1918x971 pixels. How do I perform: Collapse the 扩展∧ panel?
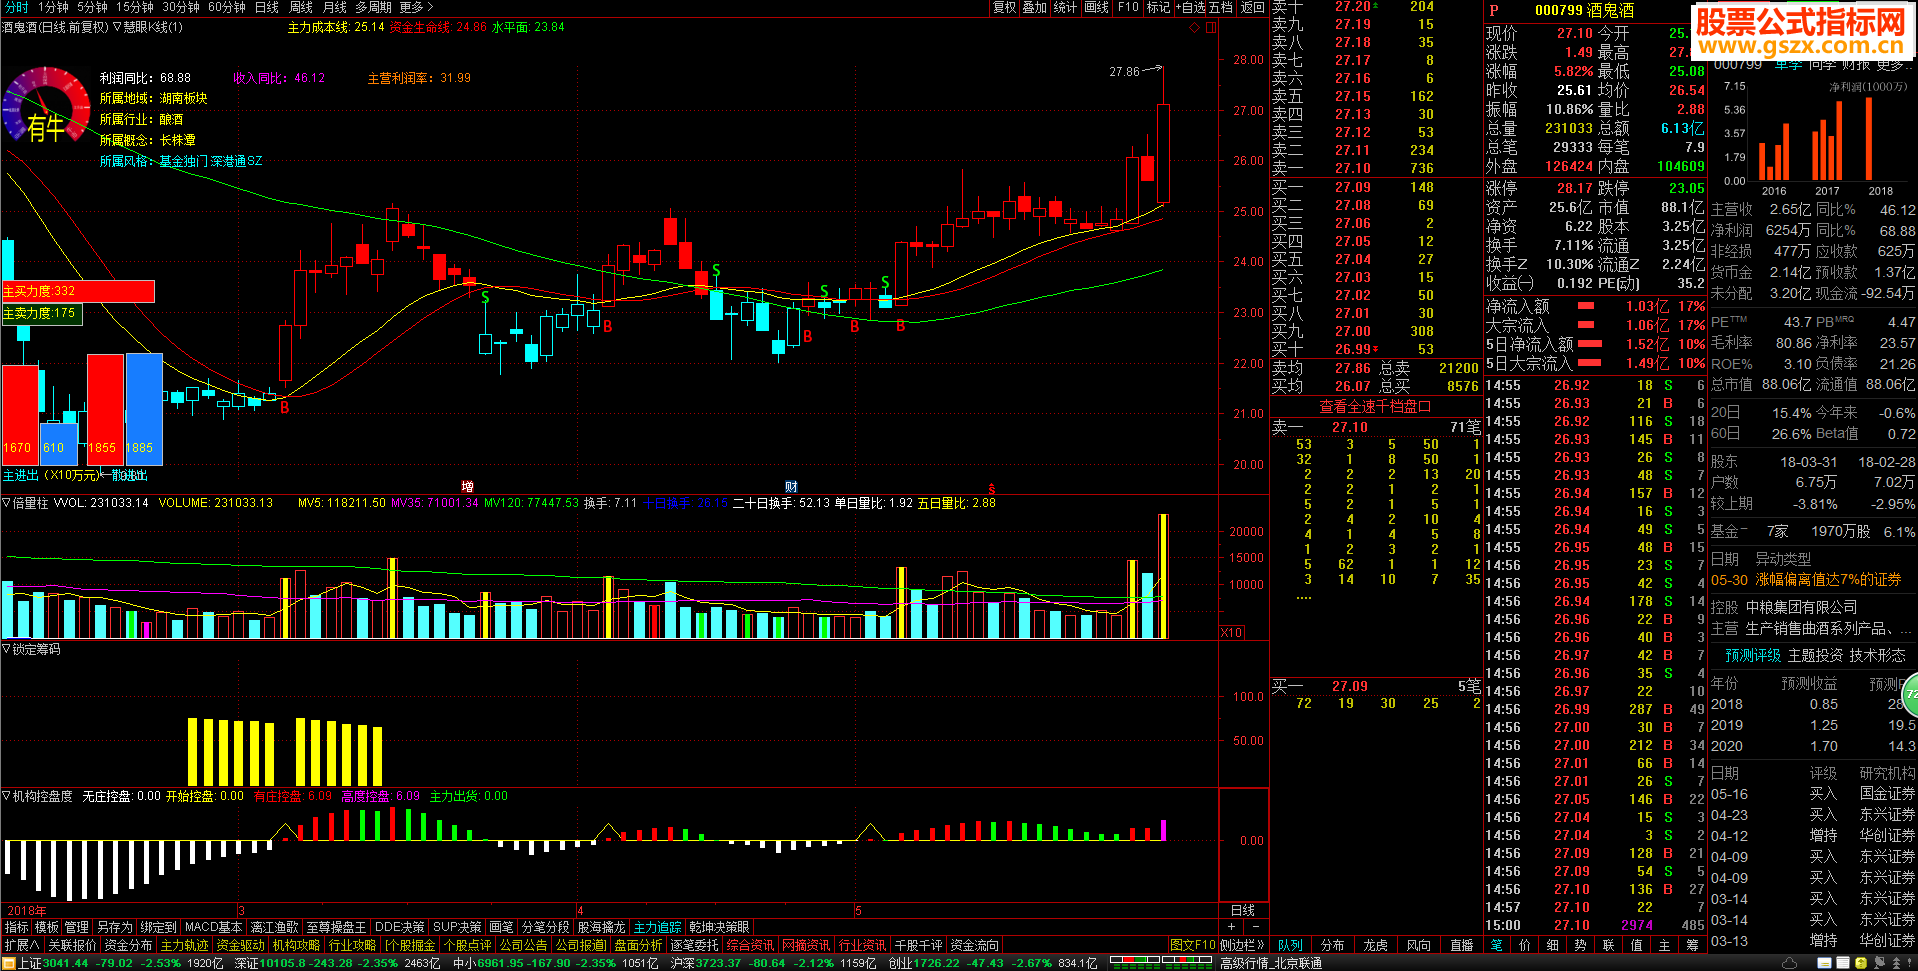22,945
